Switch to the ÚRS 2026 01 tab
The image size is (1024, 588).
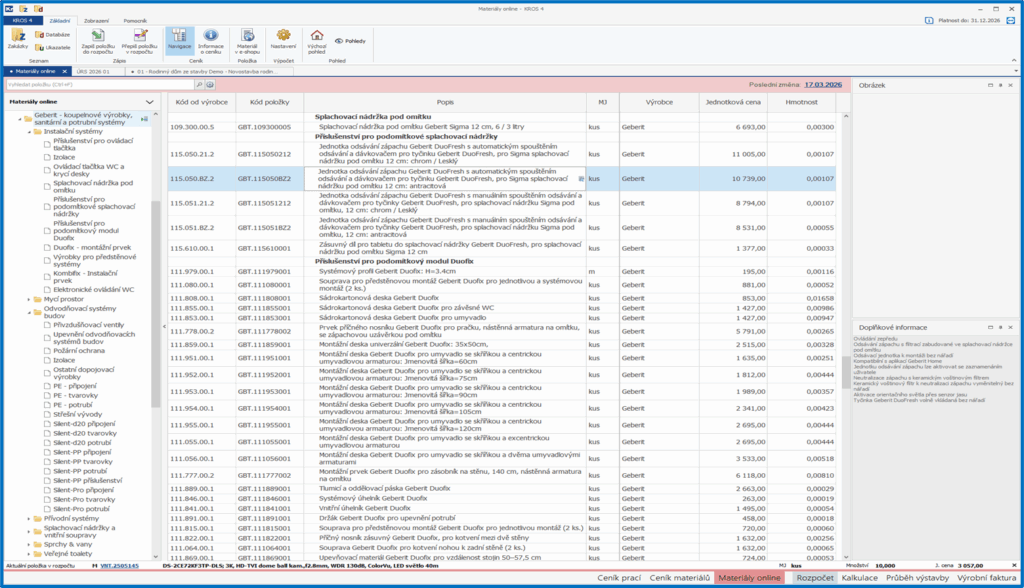[x=93, y=71]
